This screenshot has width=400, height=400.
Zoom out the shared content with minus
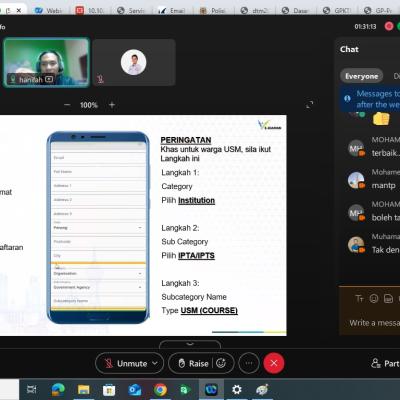coord(67,105)
